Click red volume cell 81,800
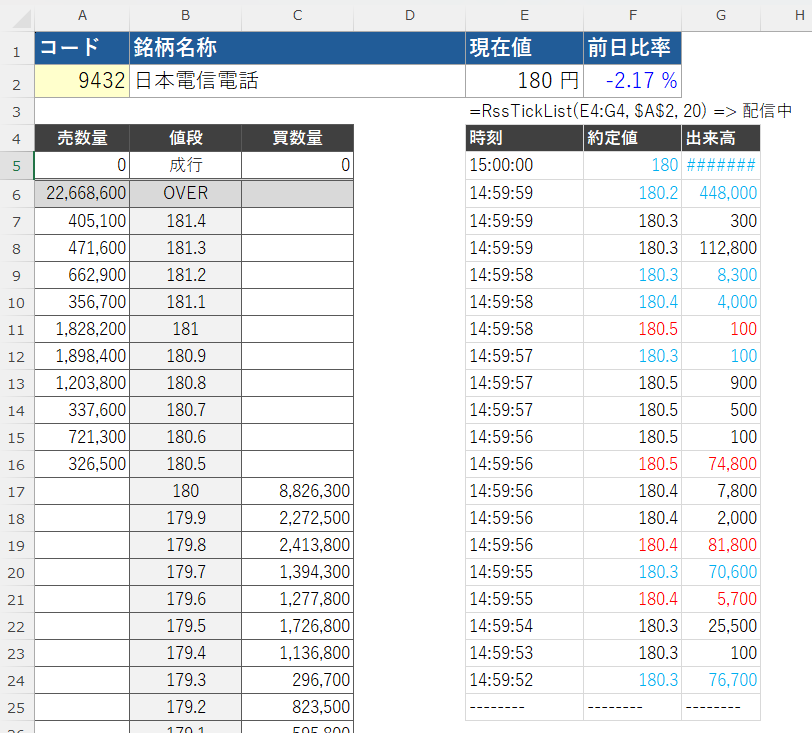Image resolution: width=812 pixels, height=733 pixels. click(721, 545)
